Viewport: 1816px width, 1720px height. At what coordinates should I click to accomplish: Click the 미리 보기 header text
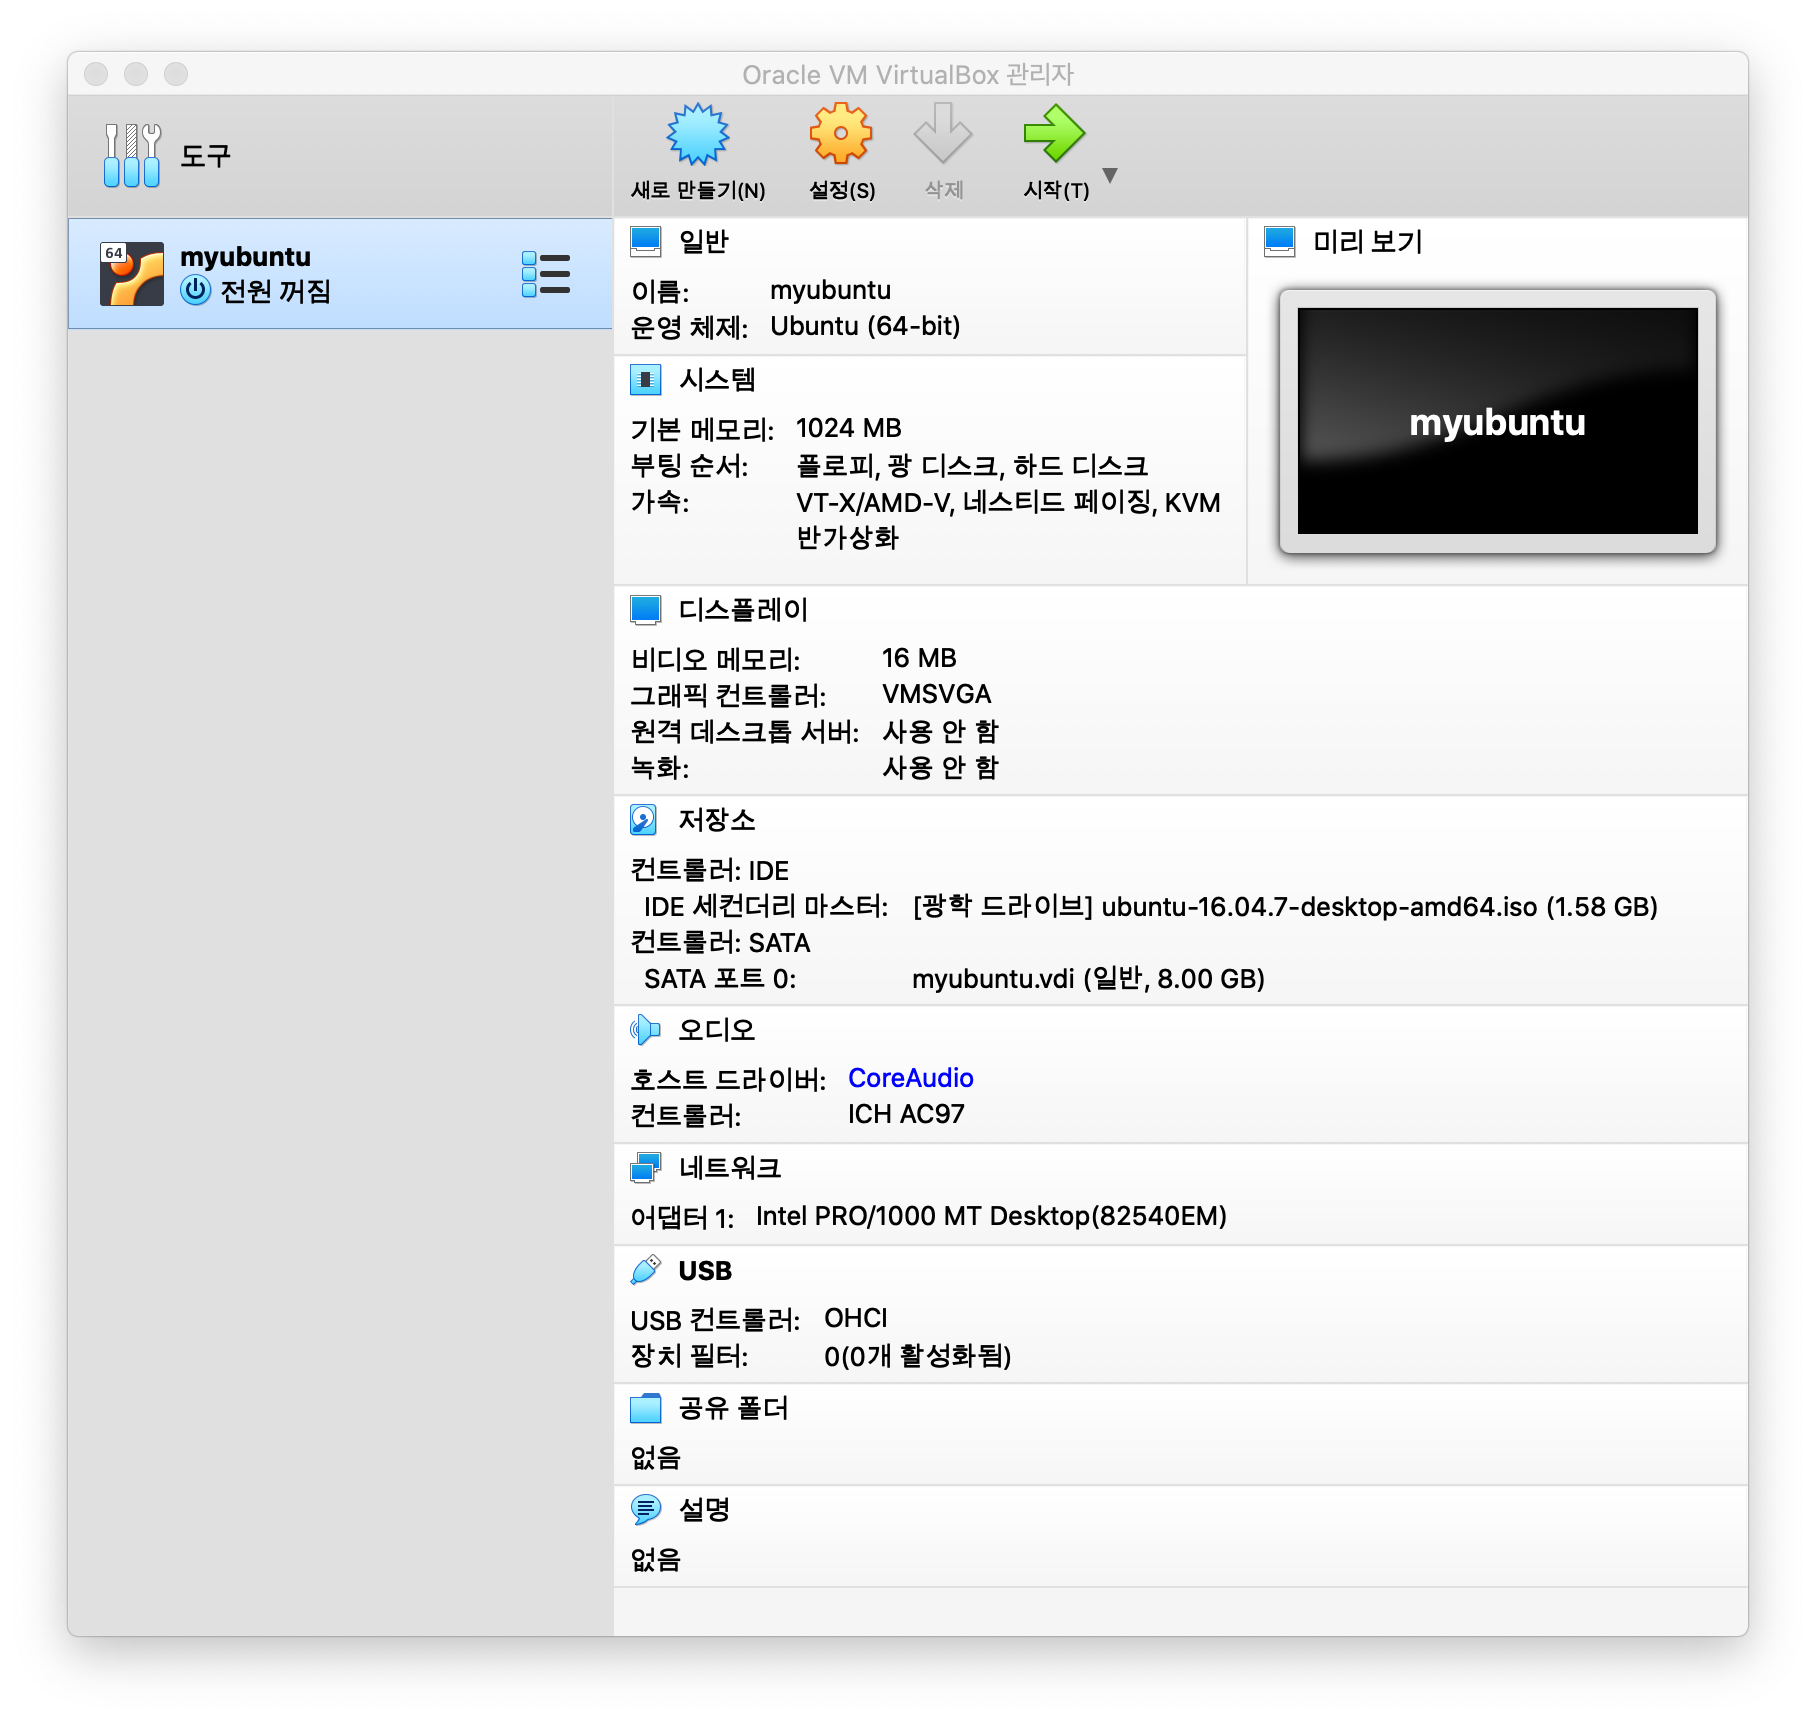click(1367, 241)
